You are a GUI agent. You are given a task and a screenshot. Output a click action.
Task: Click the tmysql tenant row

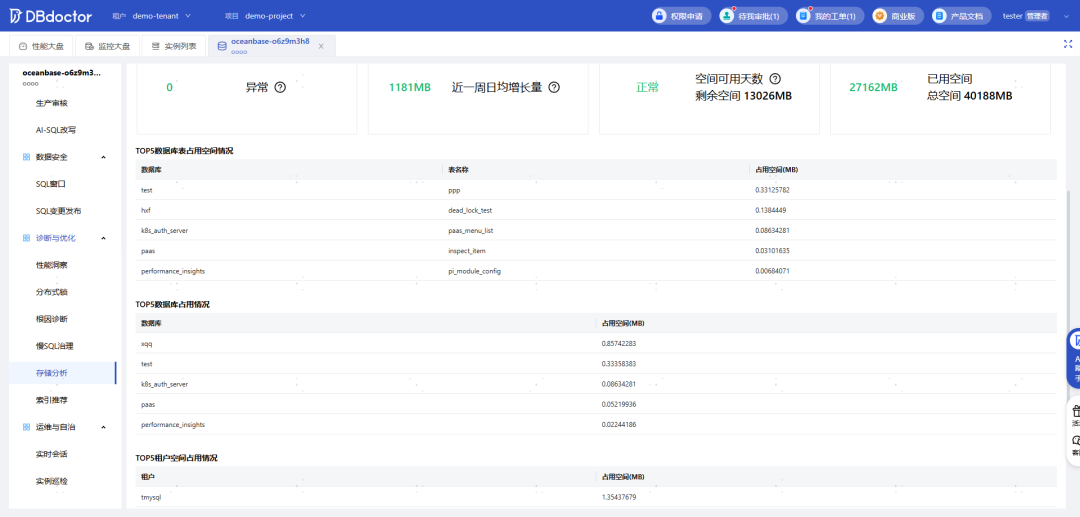(x=596, y=496)
